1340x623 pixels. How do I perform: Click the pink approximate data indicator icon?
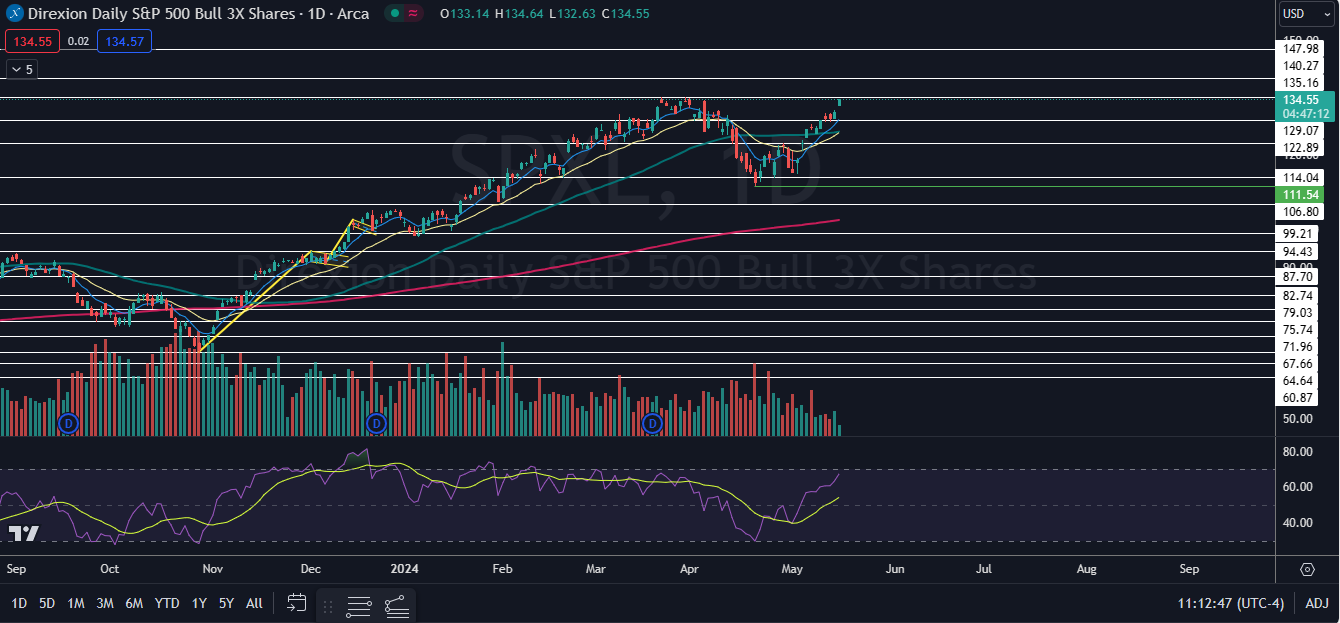click(x=414, y=14)
